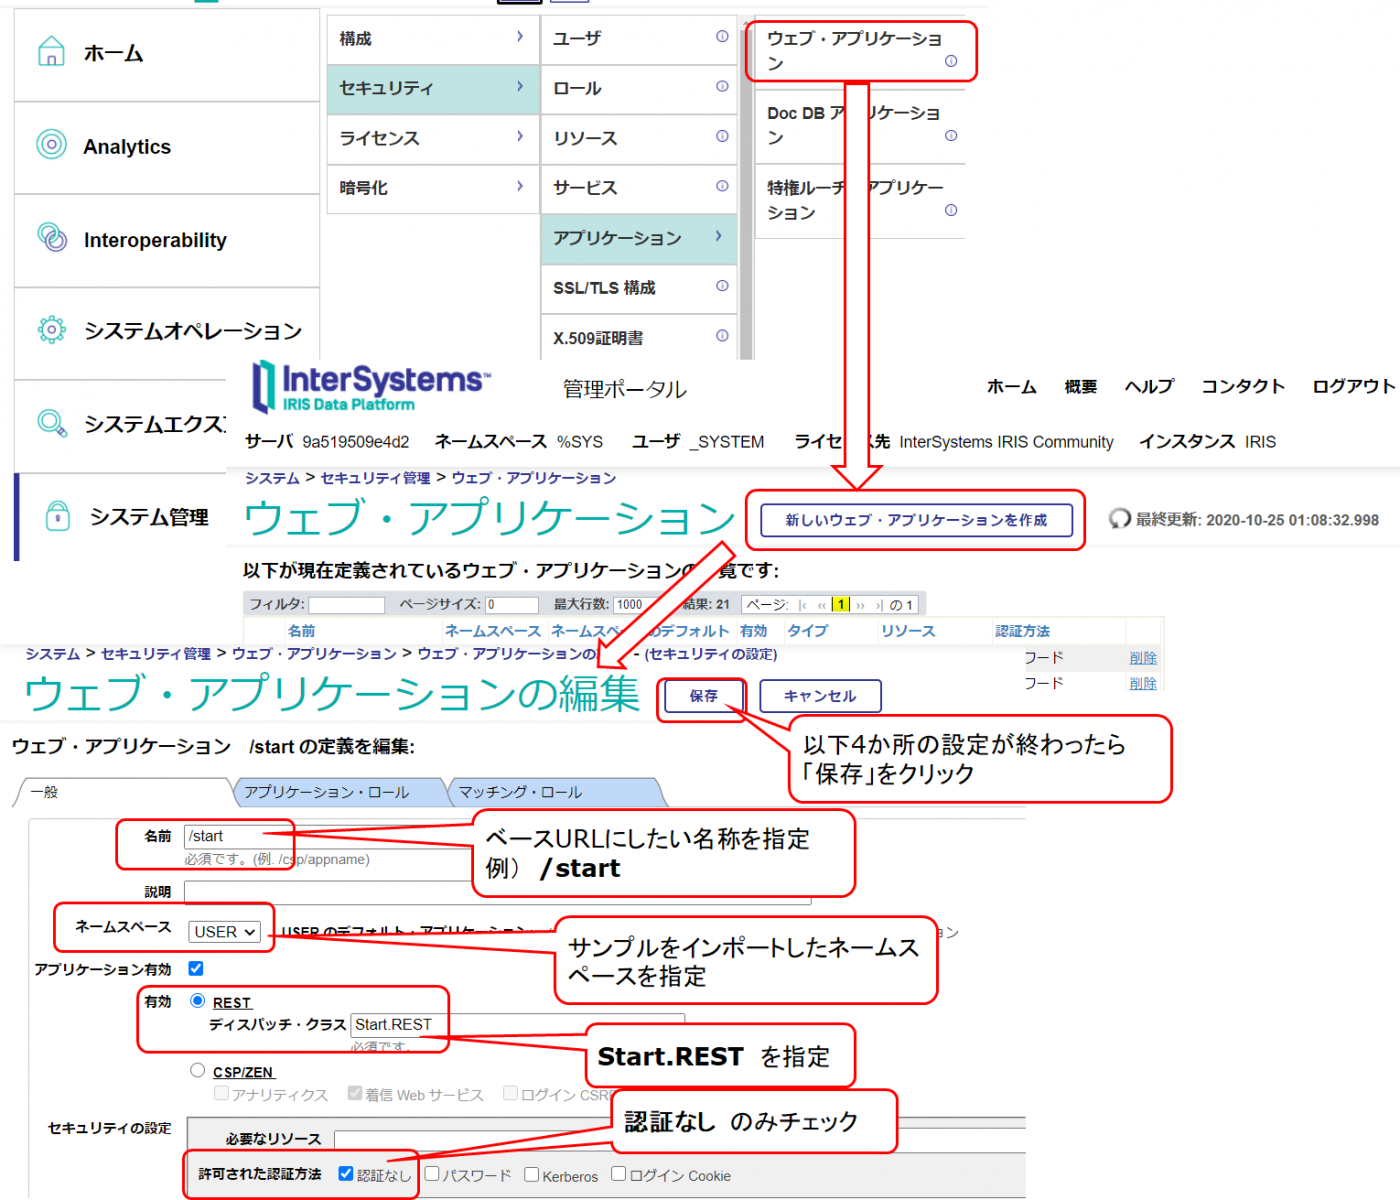
Task: Click the 保存 button
Action: coord(703,696)
